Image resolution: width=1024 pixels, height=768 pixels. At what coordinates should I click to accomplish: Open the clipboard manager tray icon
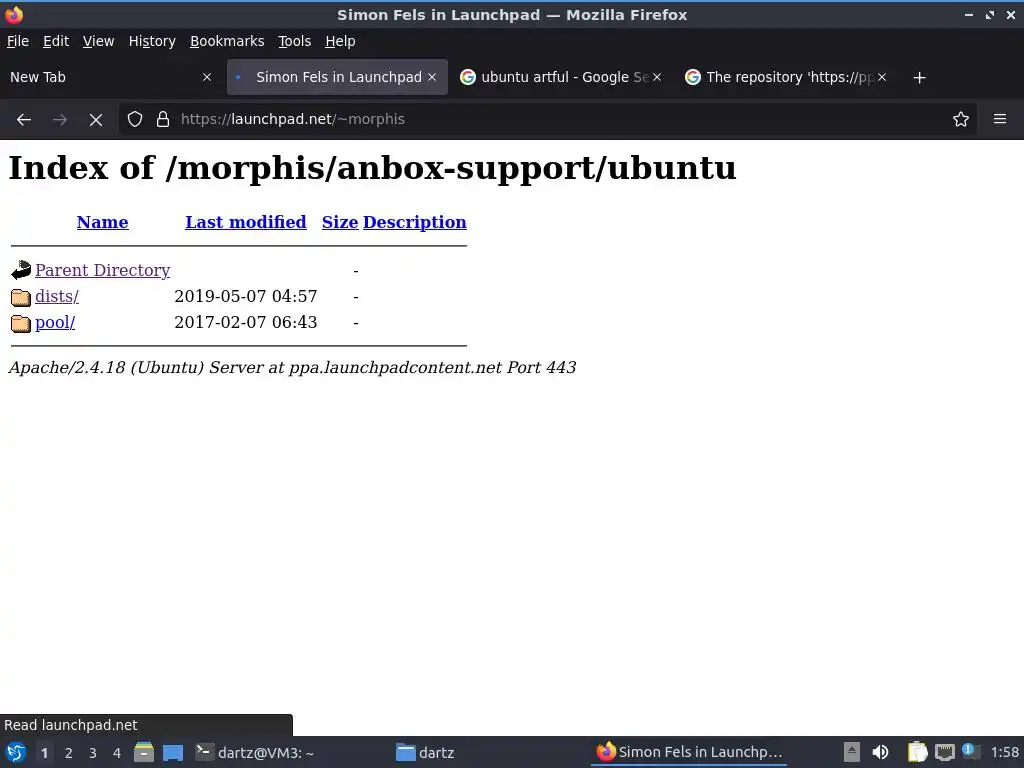click(x=918, y=752)
